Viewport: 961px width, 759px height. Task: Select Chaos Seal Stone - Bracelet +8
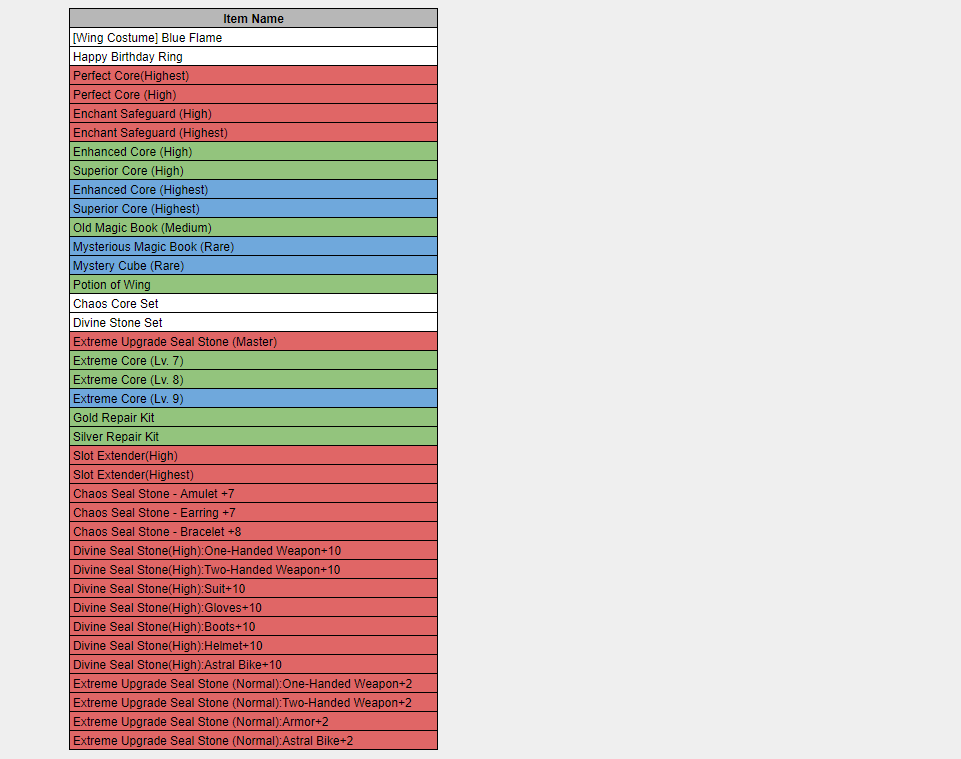pyautogui.click(x=253, y=532)
